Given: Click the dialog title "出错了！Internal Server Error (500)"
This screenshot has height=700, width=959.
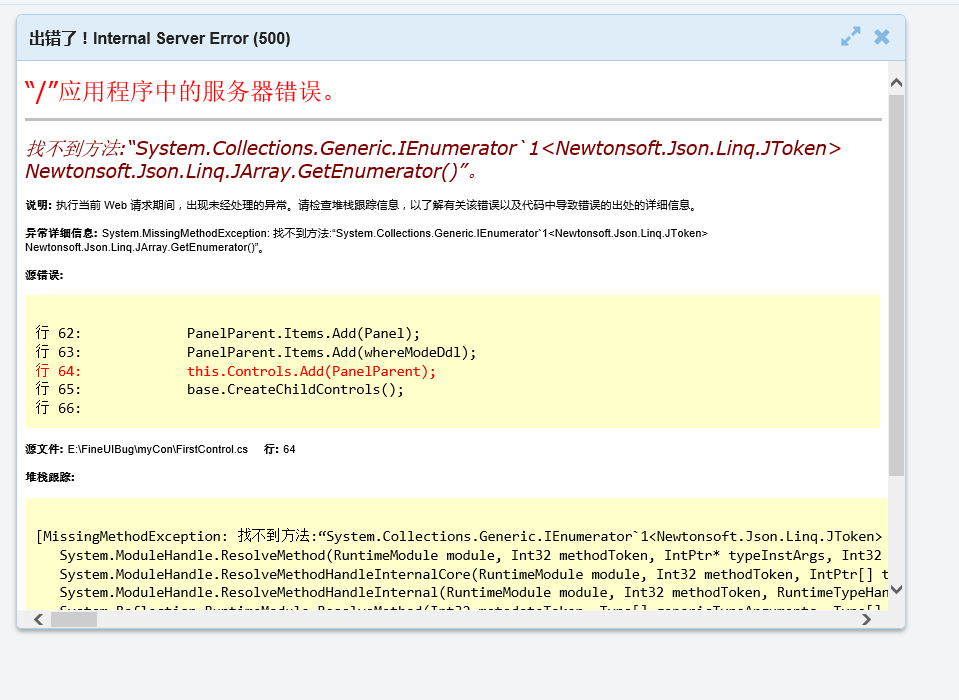Looking at the screenshot, I should point(160,39).
